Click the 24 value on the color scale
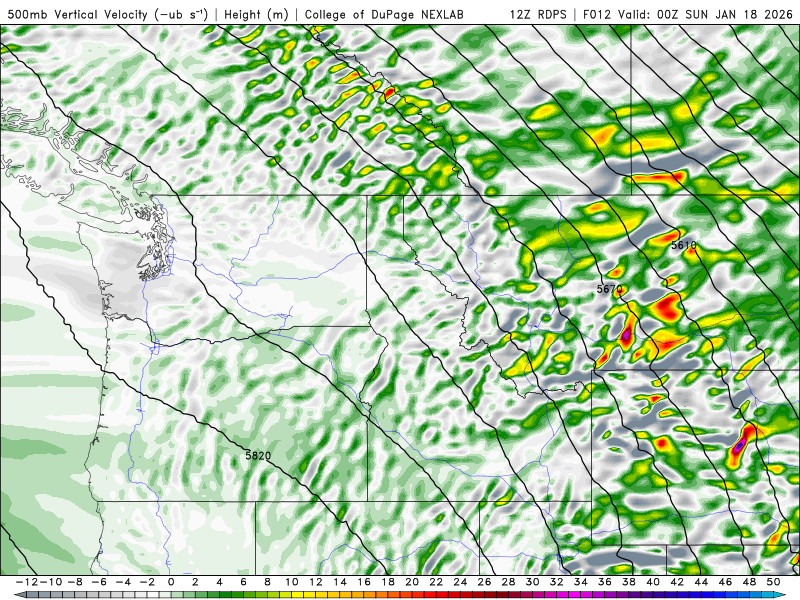 pyautogui.click(x=460, y=582)
